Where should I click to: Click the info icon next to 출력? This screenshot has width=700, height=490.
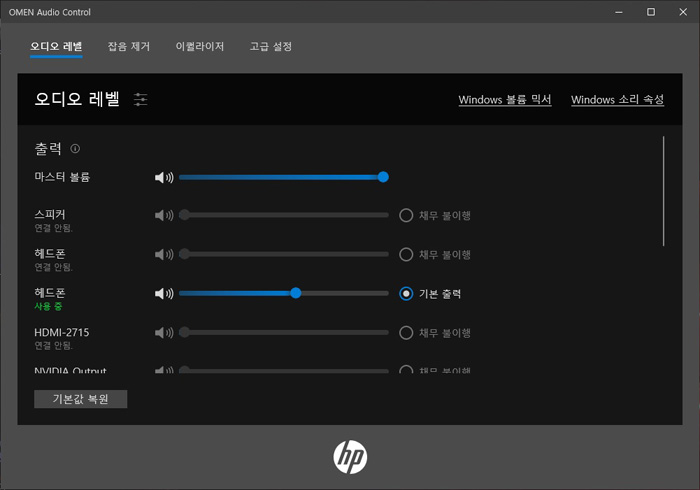[x=75, y=149]
